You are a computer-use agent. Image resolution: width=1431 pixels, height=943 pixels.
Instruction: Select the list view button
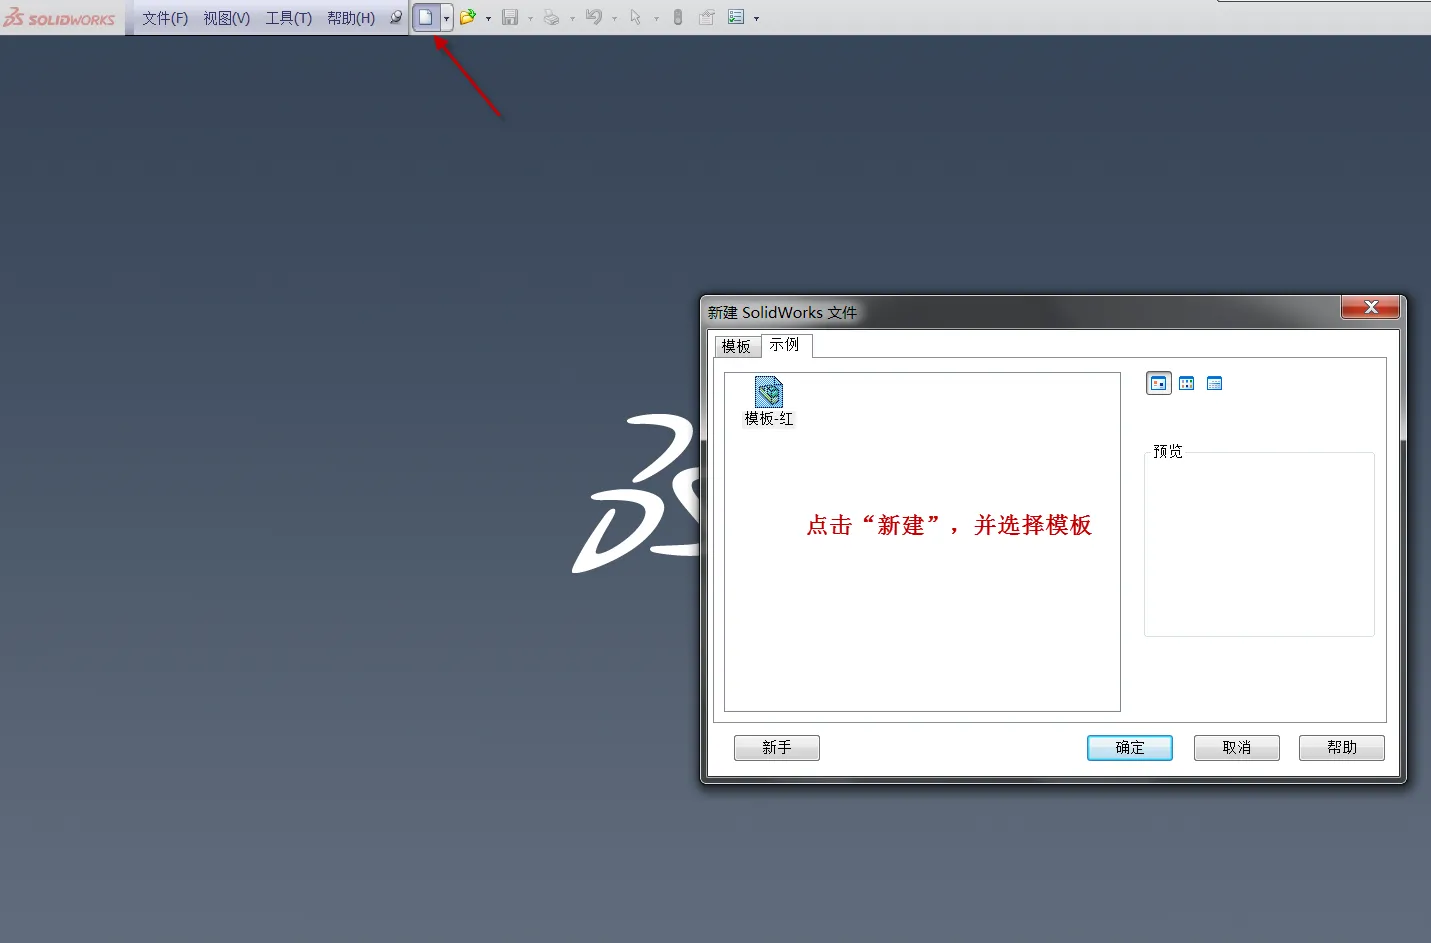(x=1187, y=383)
